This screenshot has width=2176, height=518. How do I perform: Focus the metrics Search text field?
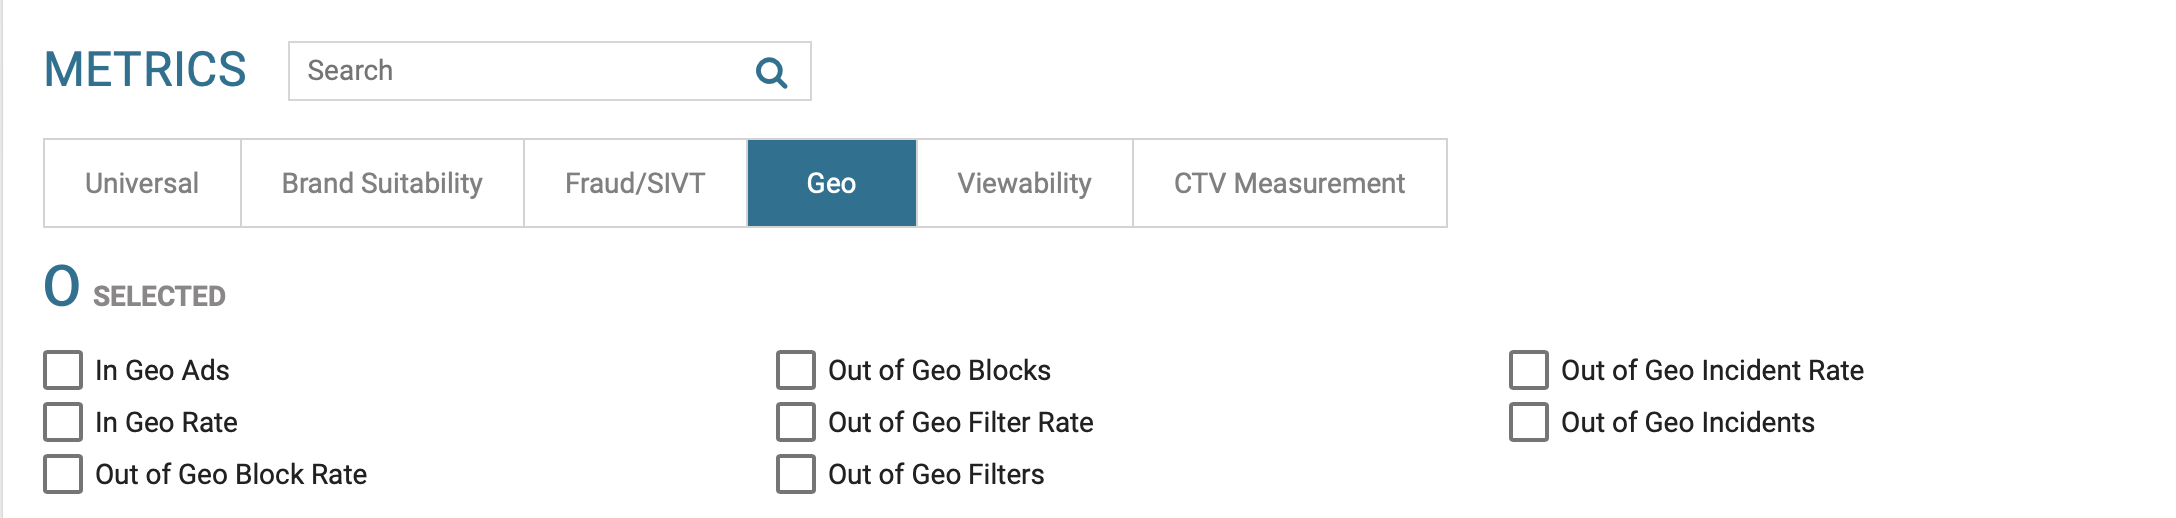[520, 71]
